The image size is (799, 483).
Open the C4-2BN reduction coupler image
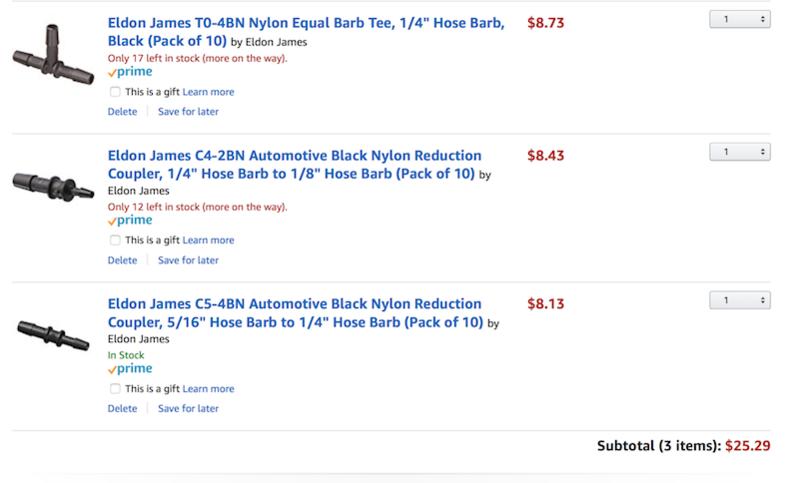coord(54,186)
